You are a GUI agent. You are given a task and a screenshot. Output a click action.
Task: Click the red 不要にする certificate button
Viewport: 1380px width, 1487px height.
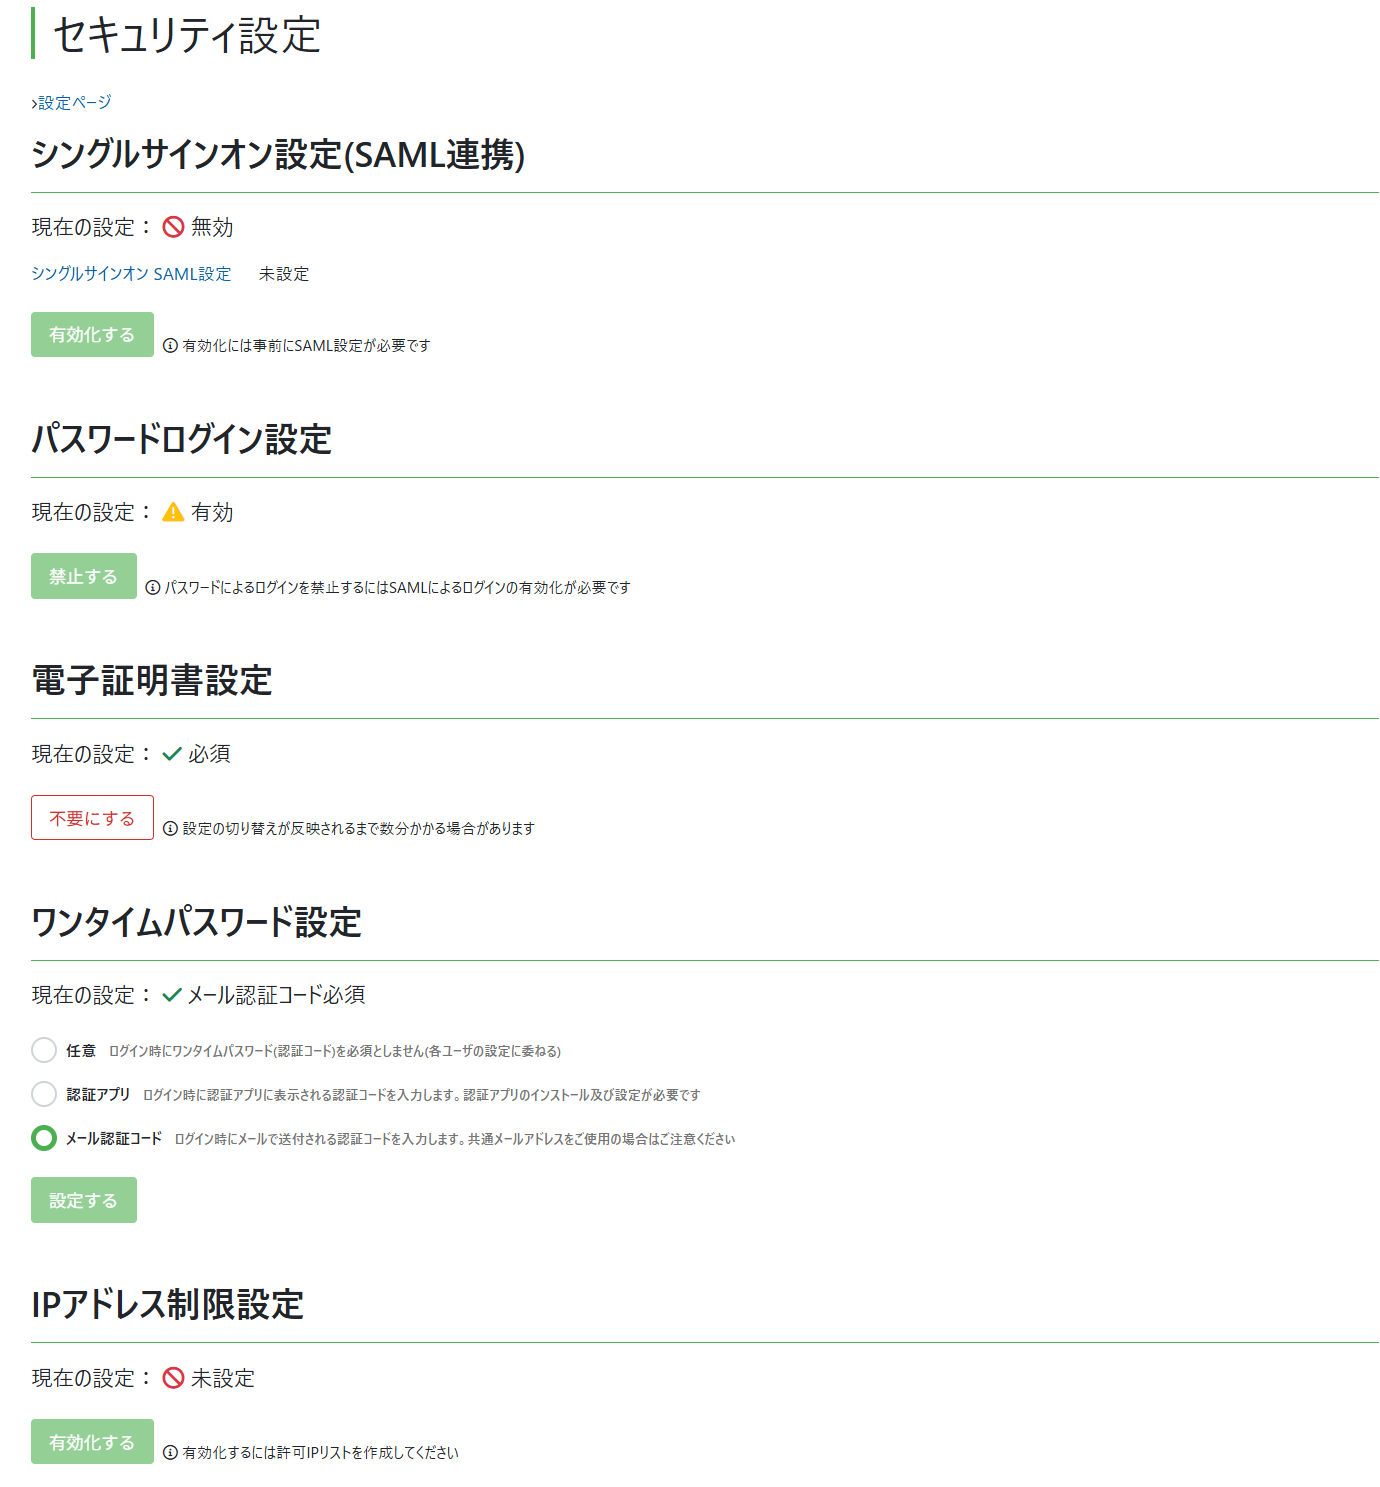pyautogui.click(x=92, y=818)
